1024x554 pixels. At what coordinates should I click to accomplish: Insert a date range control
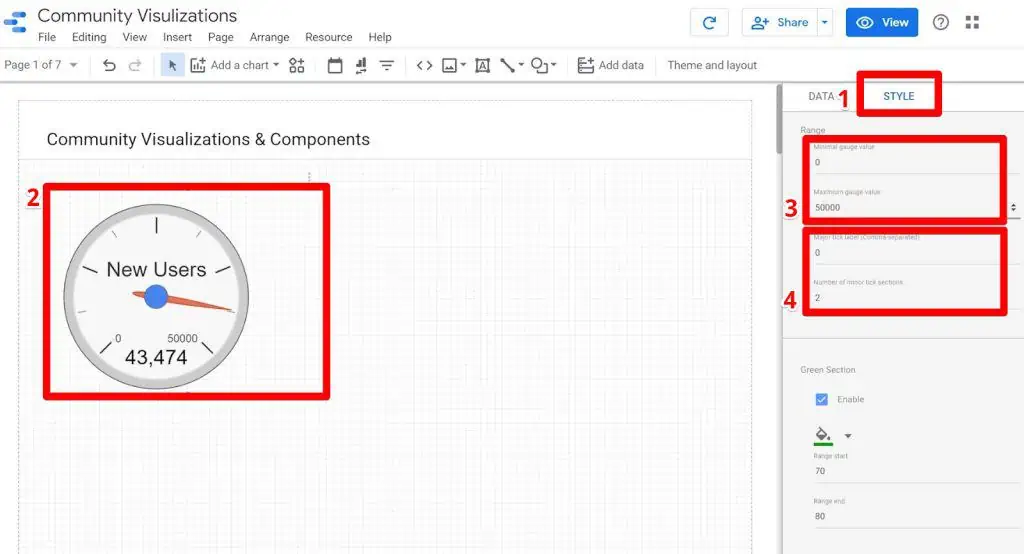coord(335,65)
